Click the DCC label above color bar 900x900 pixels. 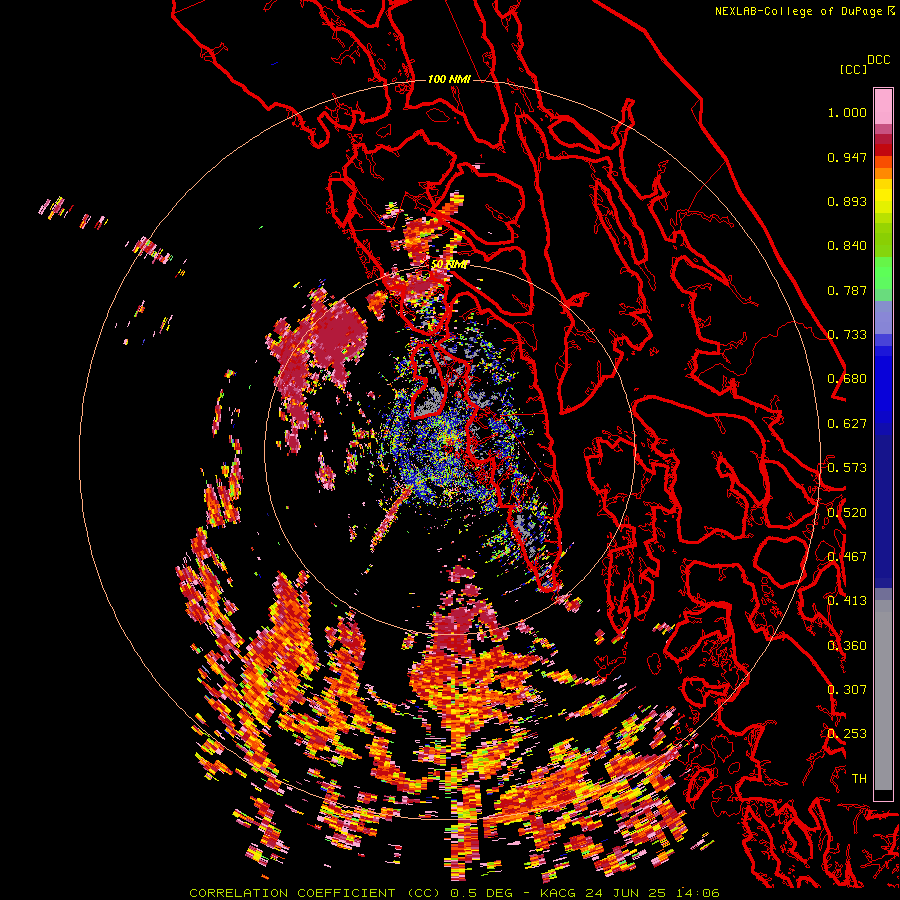tap(879, 60)
